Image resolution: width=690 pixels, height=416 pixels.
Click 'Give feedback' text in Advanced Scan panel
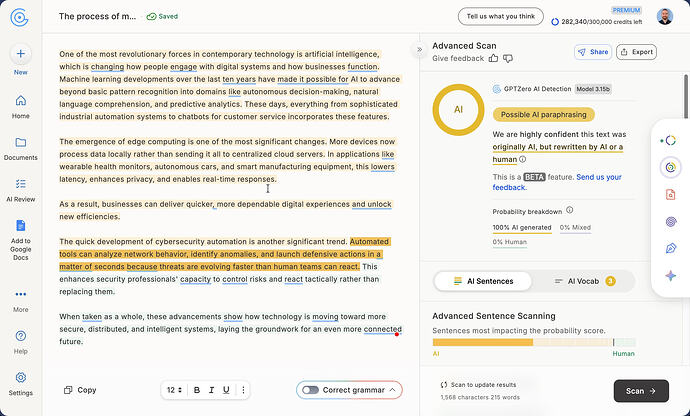pos(458,58)
